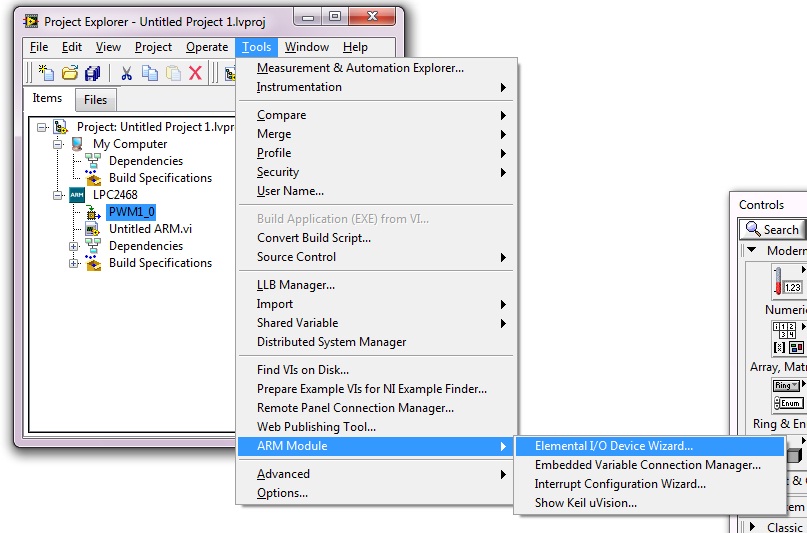Choose Find VIs on Disk...
The image size is (807, 533).
[x=378, y=370]
